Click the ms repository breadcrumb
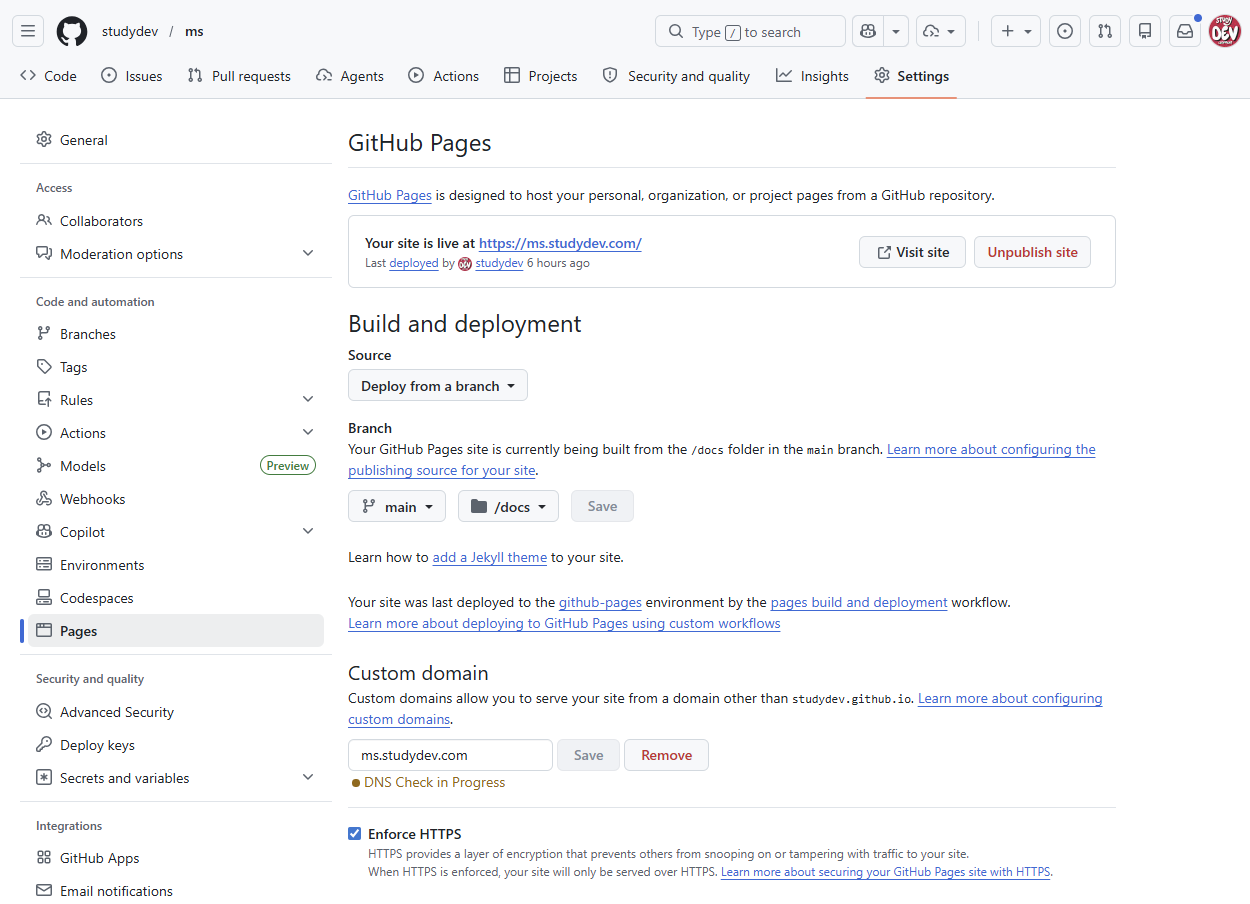1250x904 pixels. tap(194, 31)
